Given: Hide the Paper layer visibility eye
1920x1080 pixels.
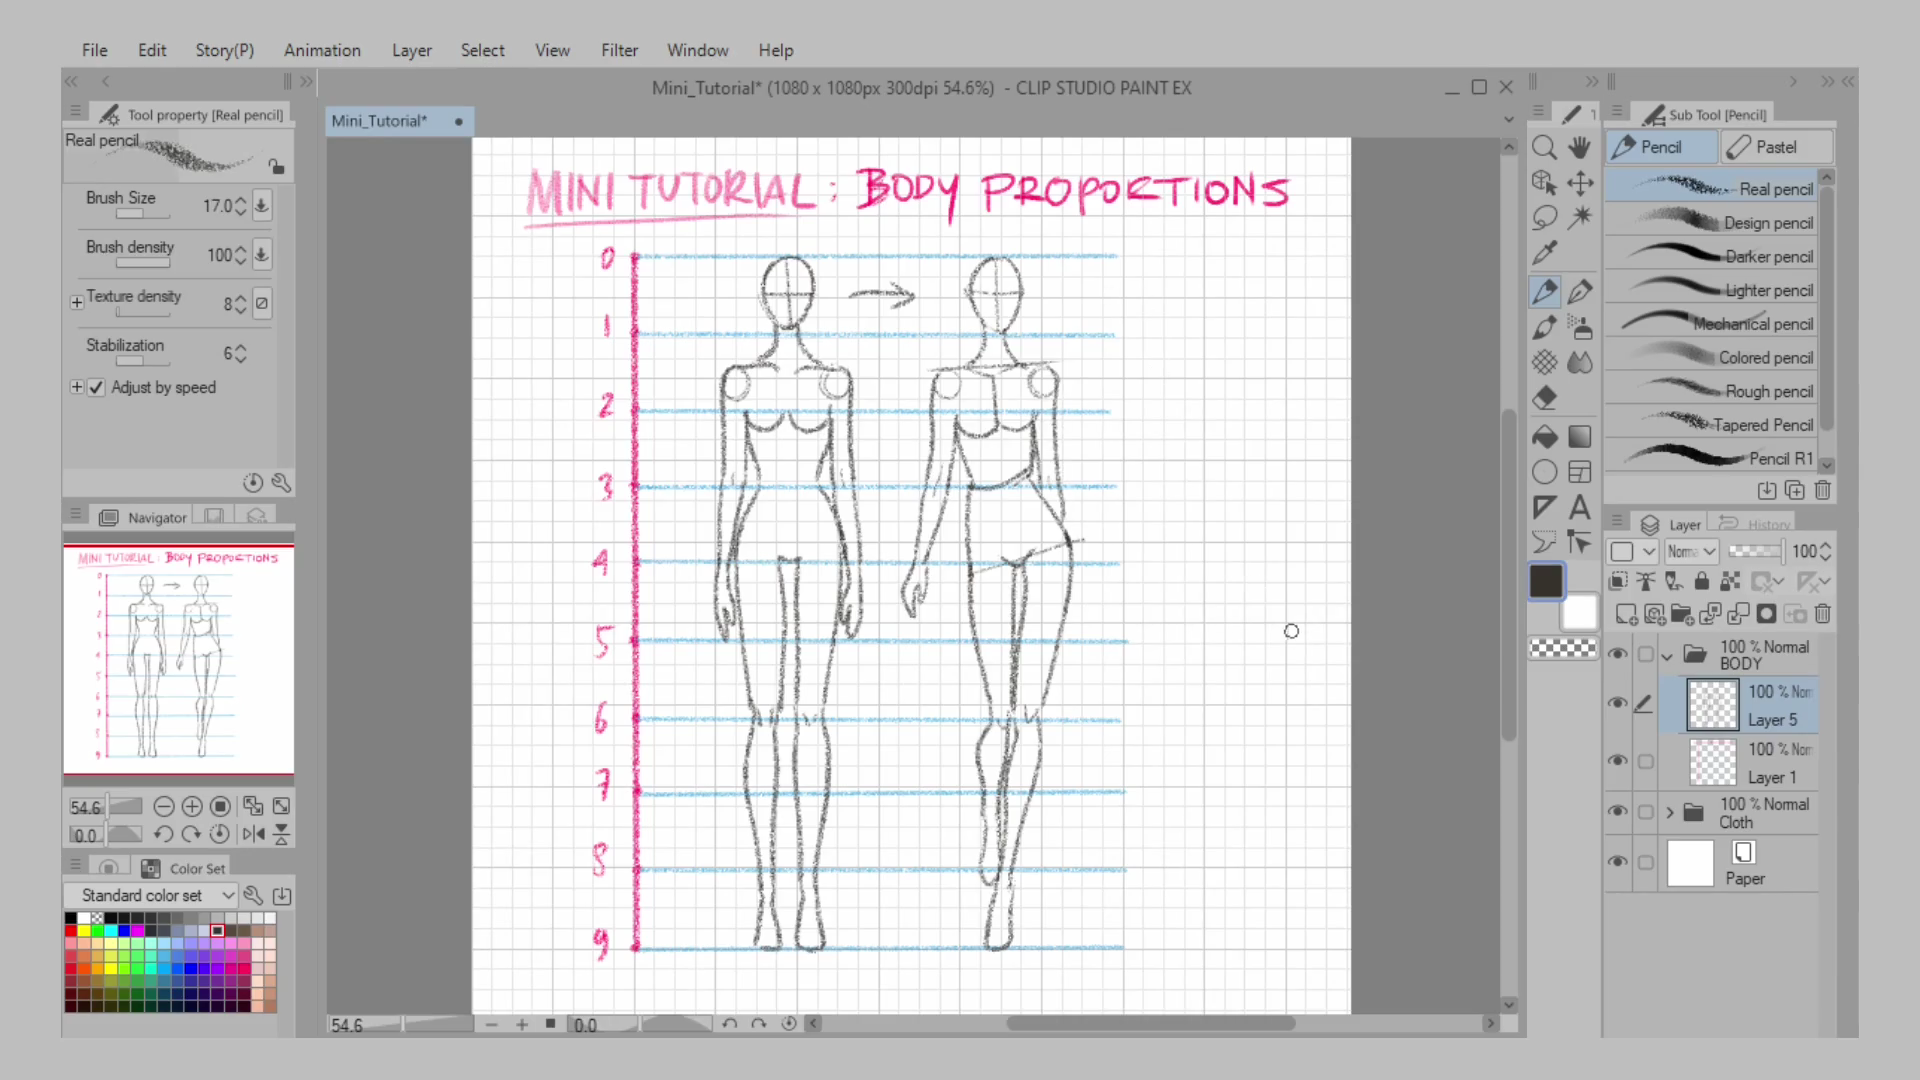Looking at the screenshot, I should (1617, 862).
